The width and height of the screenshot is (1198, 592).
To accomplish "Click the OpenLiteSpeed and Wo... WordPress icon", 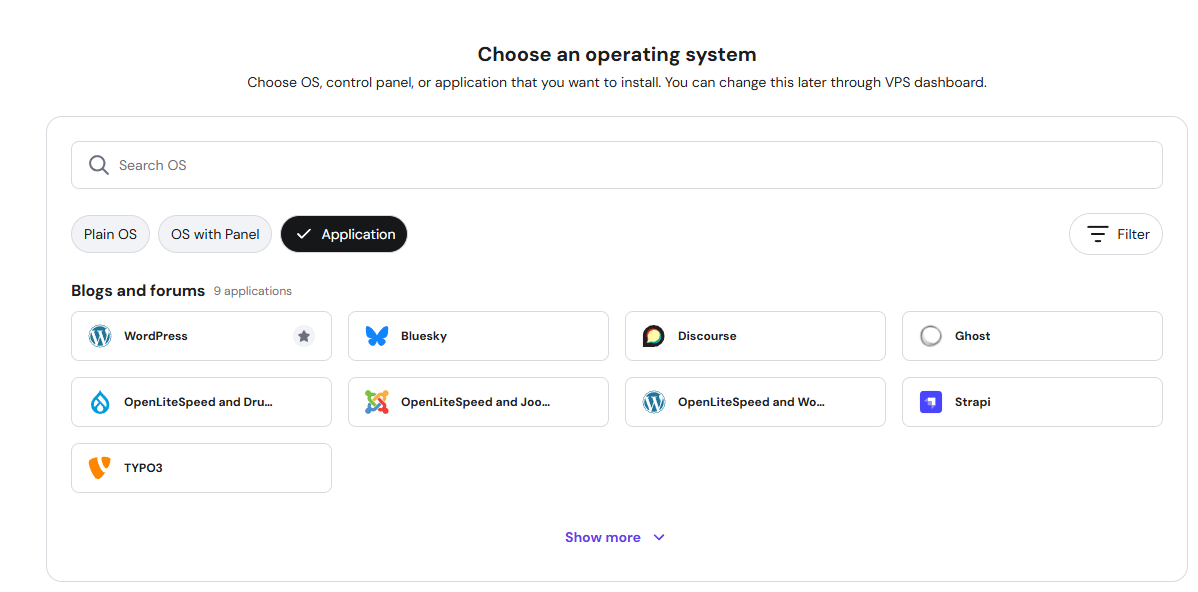I will 653,402.
